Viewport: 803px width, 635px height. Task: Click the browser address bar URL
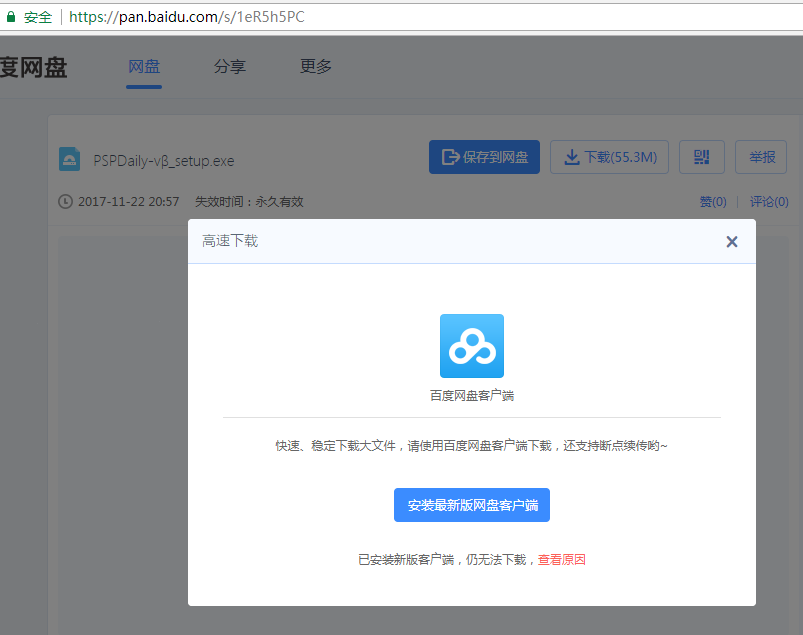coord(187,17)
